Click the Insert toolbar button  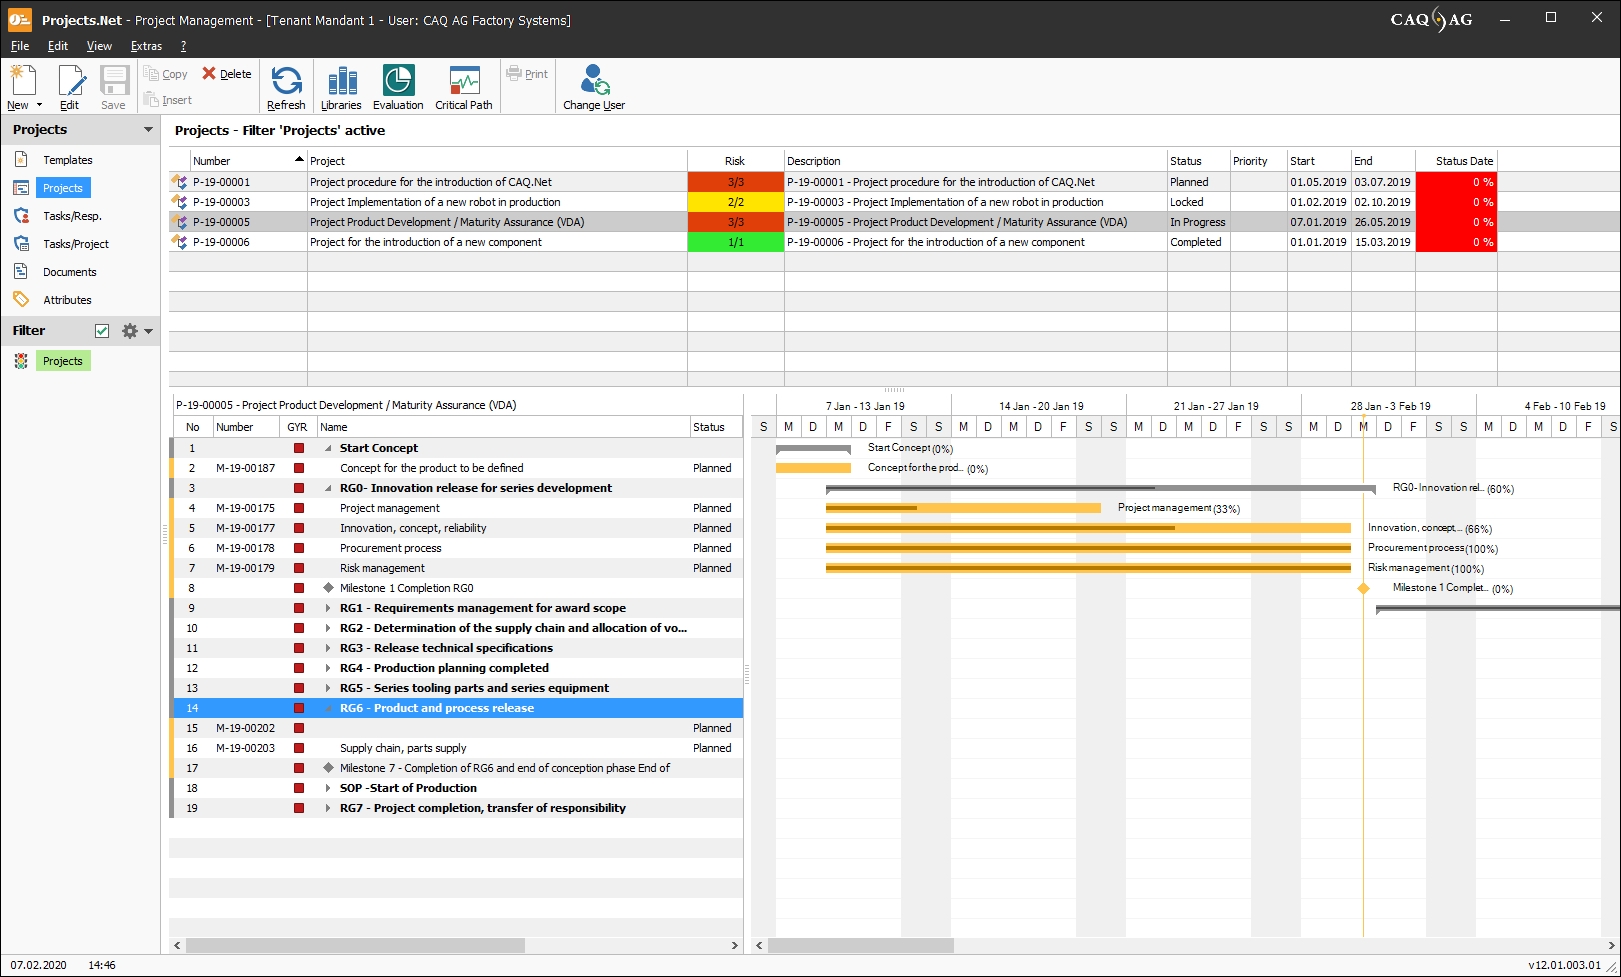point(168,100)
